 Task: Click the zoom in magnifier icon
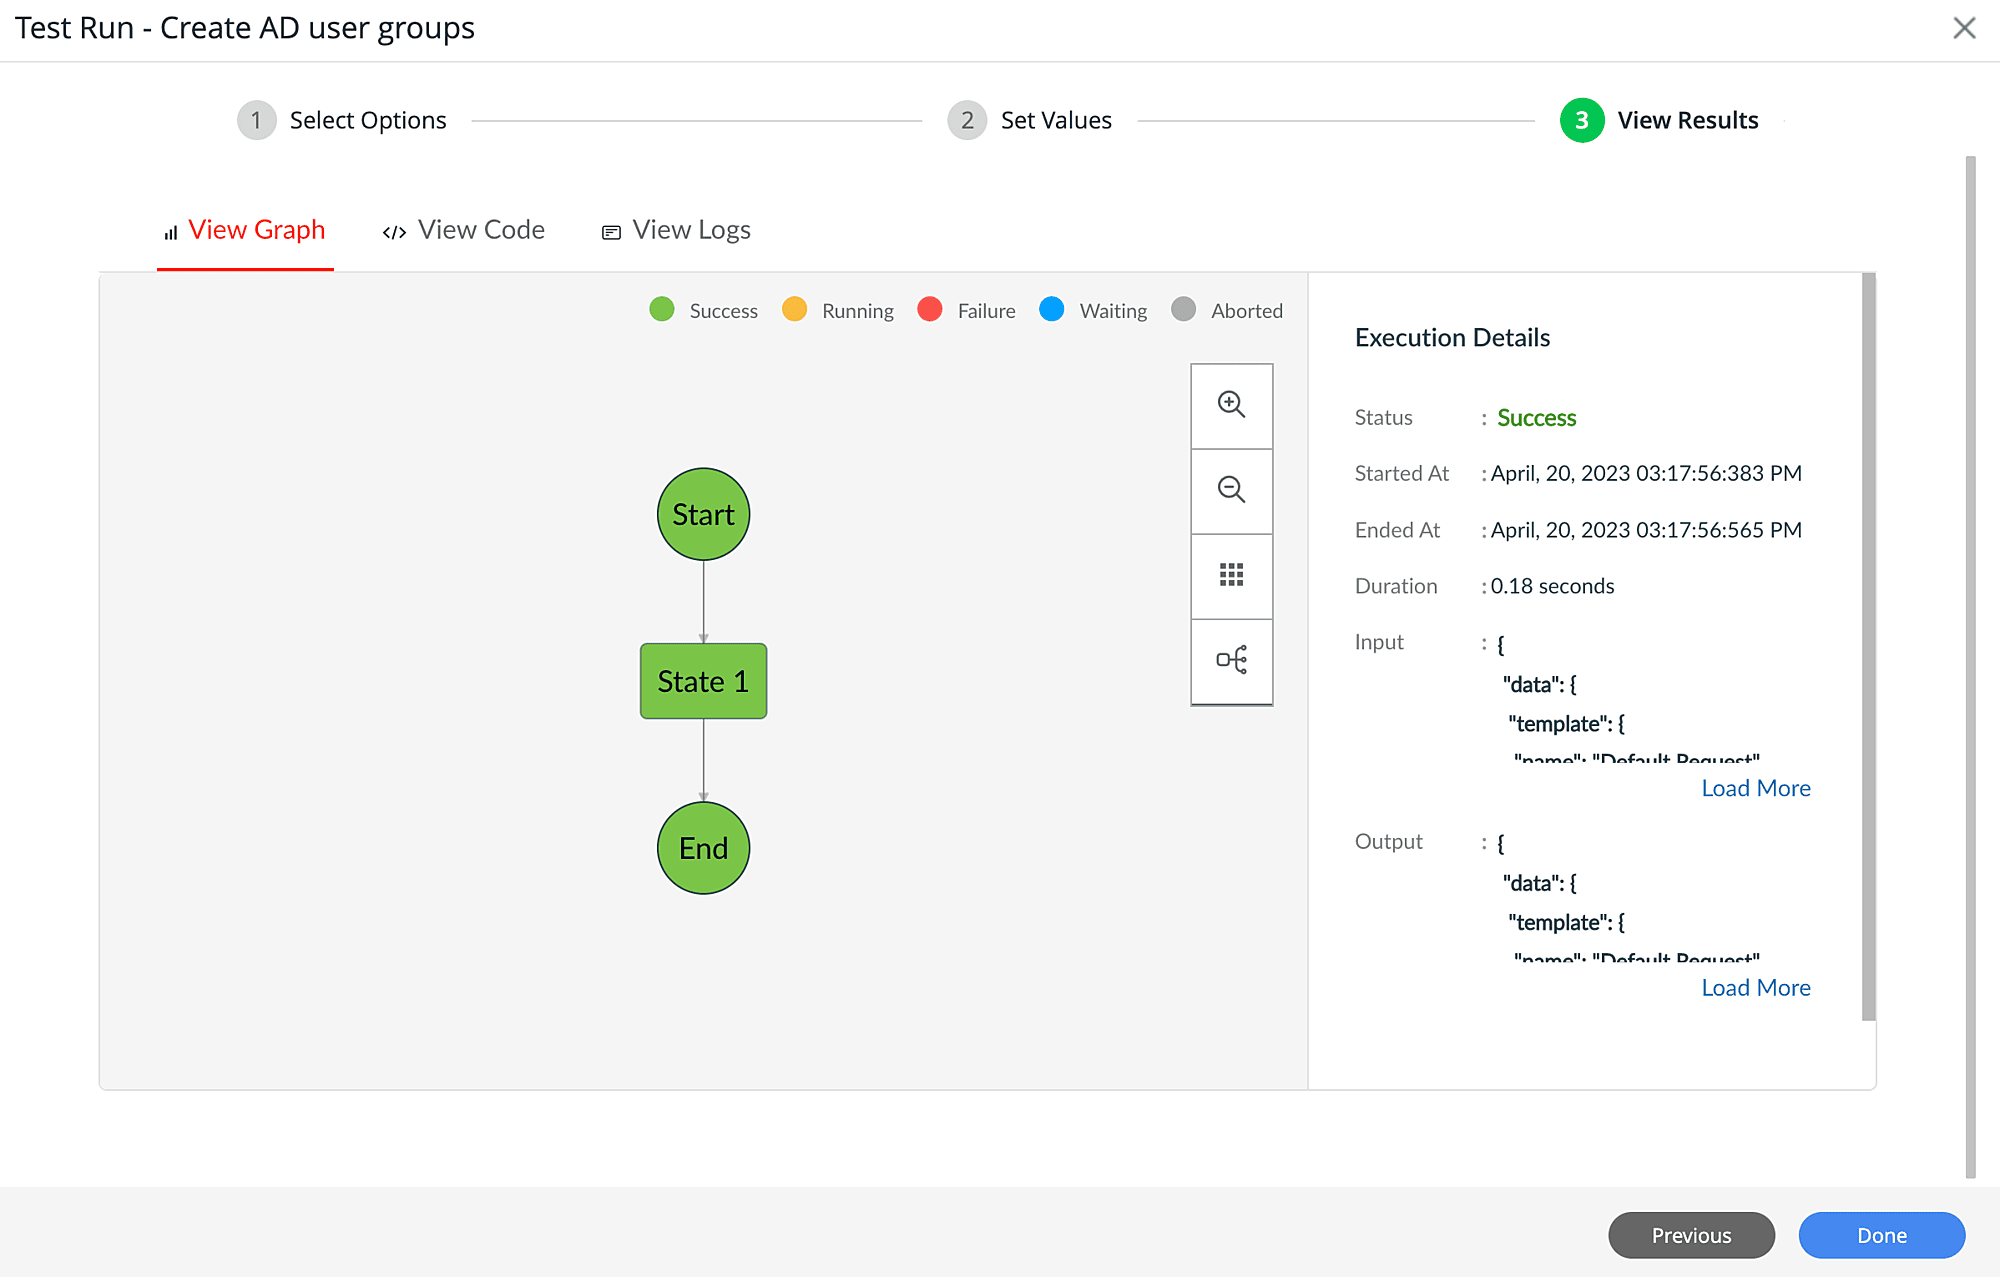[x=1231, y=405]
